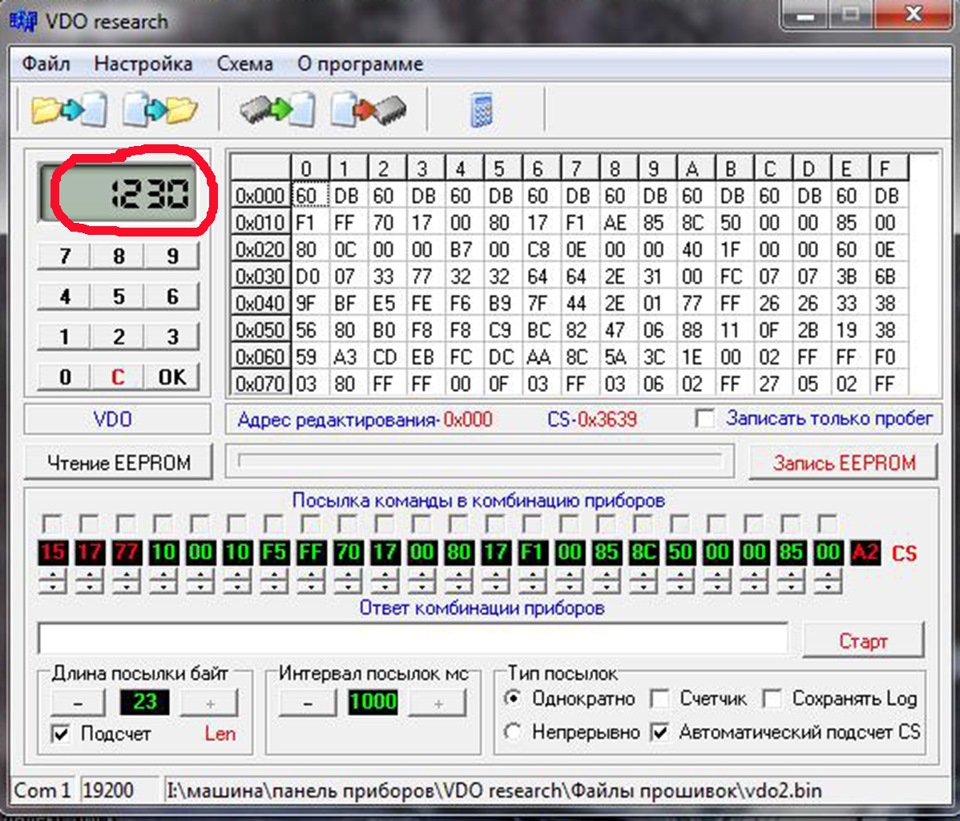Increase send interval with plus button
The image size is (960, 821).
[x=438, y=703]
